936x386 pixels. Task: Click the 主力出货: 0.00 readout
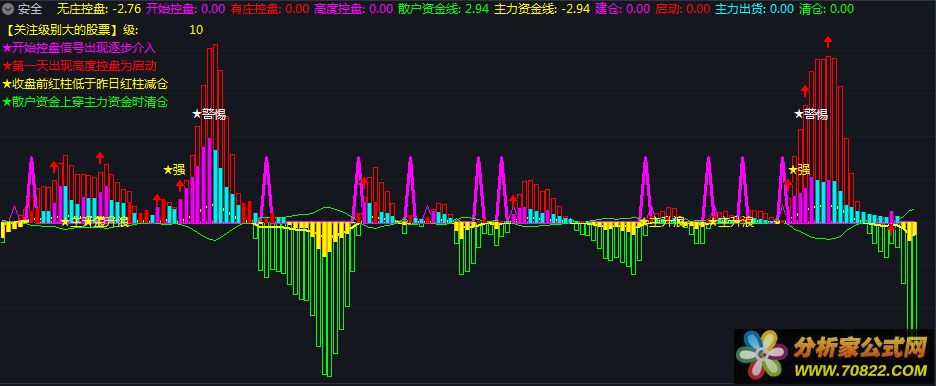coord(755,9)
